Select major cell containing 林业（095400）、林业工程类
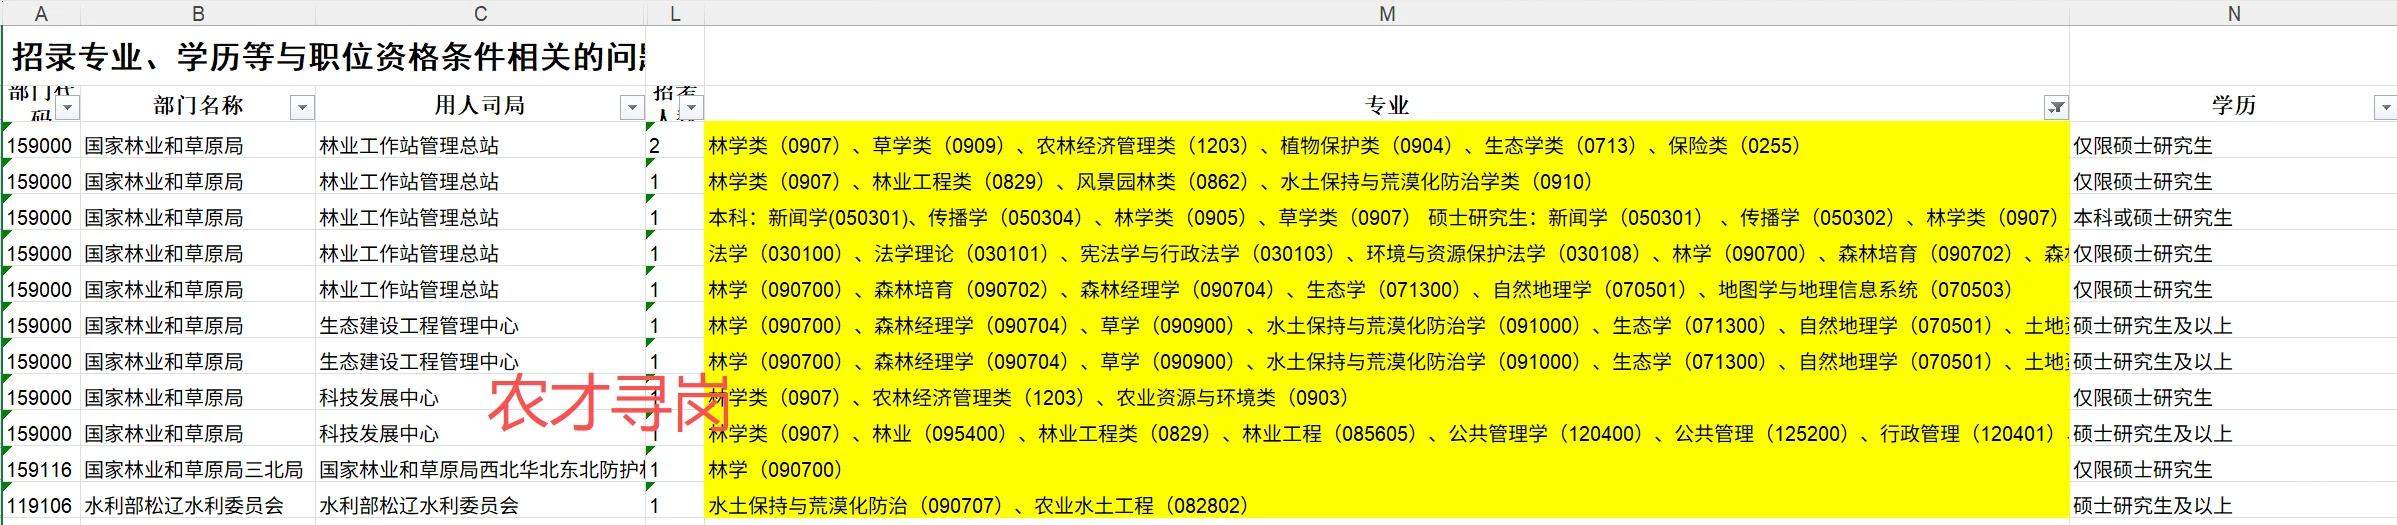Image resolution: width=2397 pixels, height=525 pixels. tap(1387, 433)
